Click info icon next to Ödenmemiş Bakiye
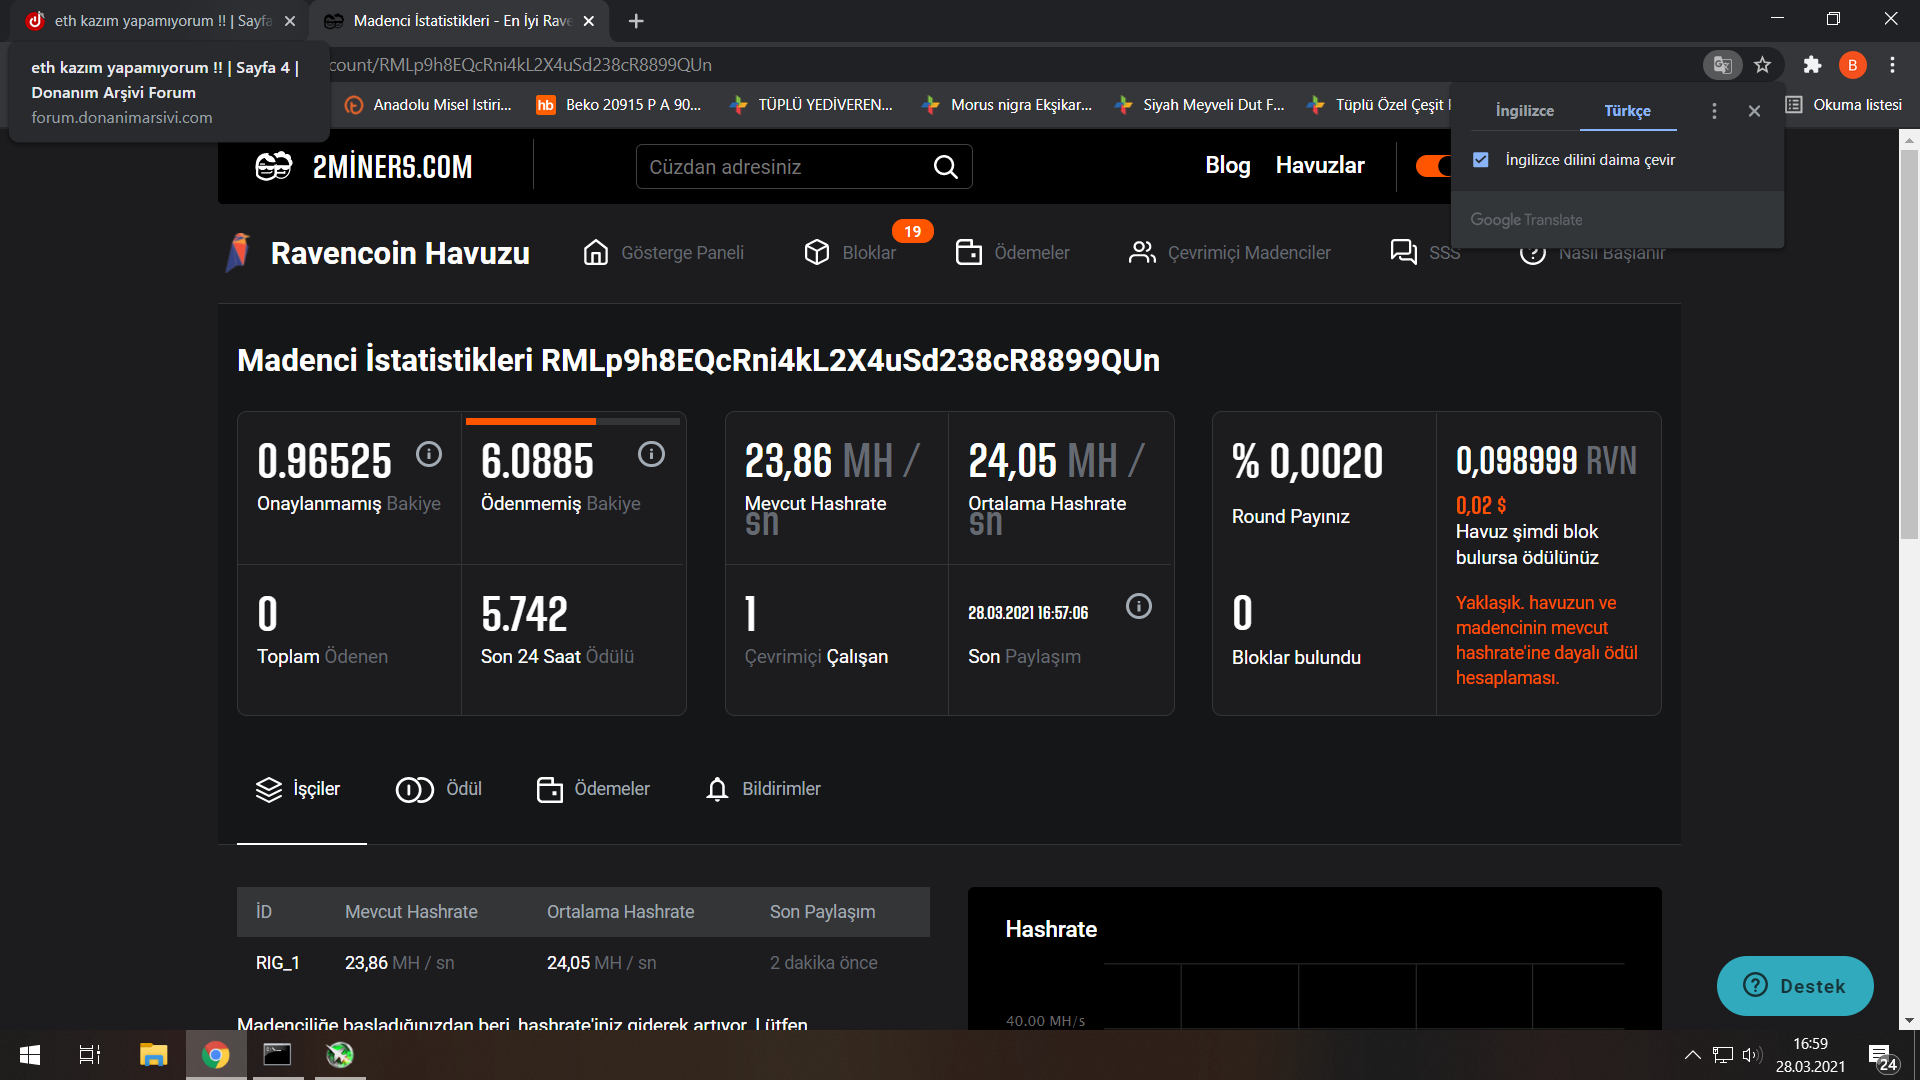Image resolution: width=1920 pixels, height=1080 pixels. (651, 454)
